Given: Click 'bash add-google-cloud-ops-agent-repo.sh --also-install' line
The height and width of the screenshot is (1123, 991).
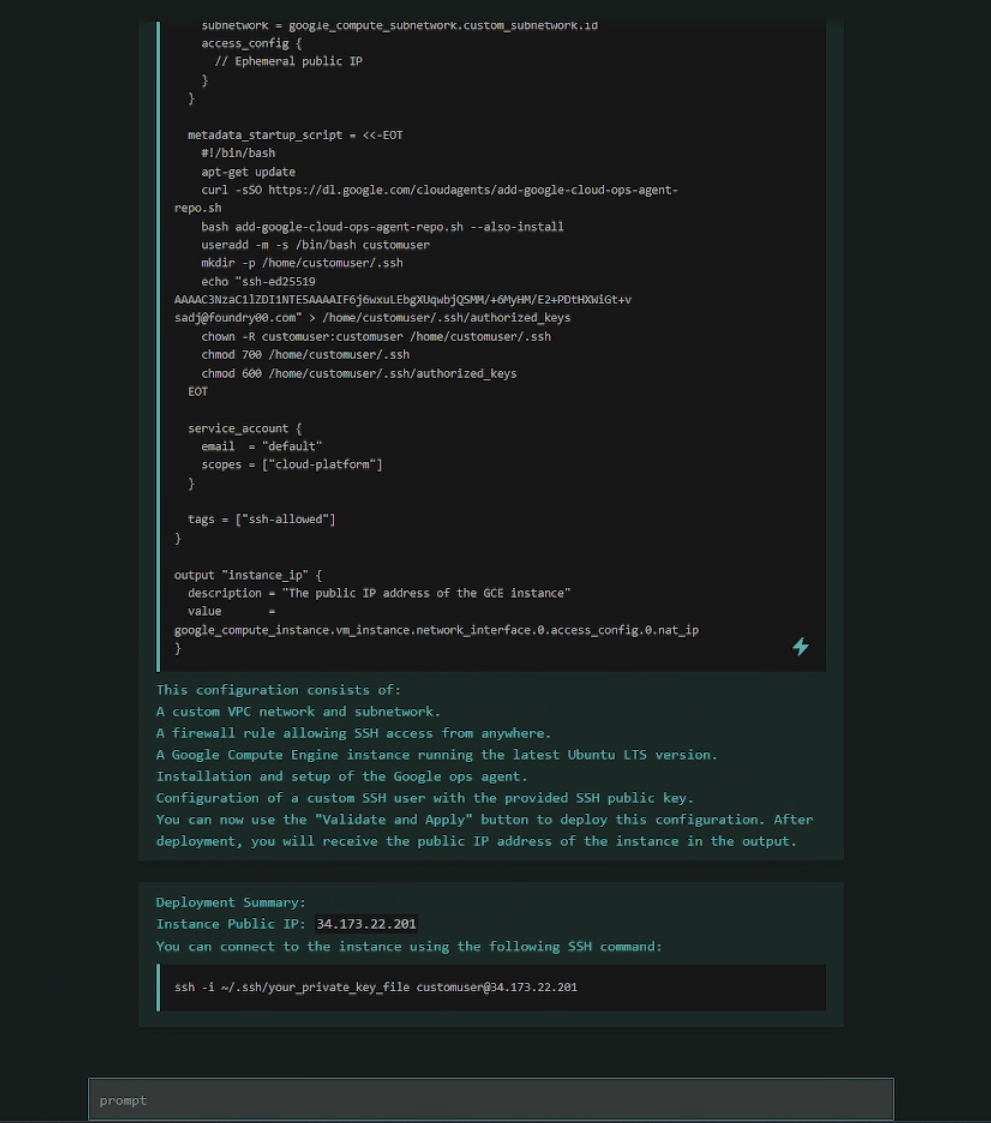Looking at the screenshot, I should 382,226.
